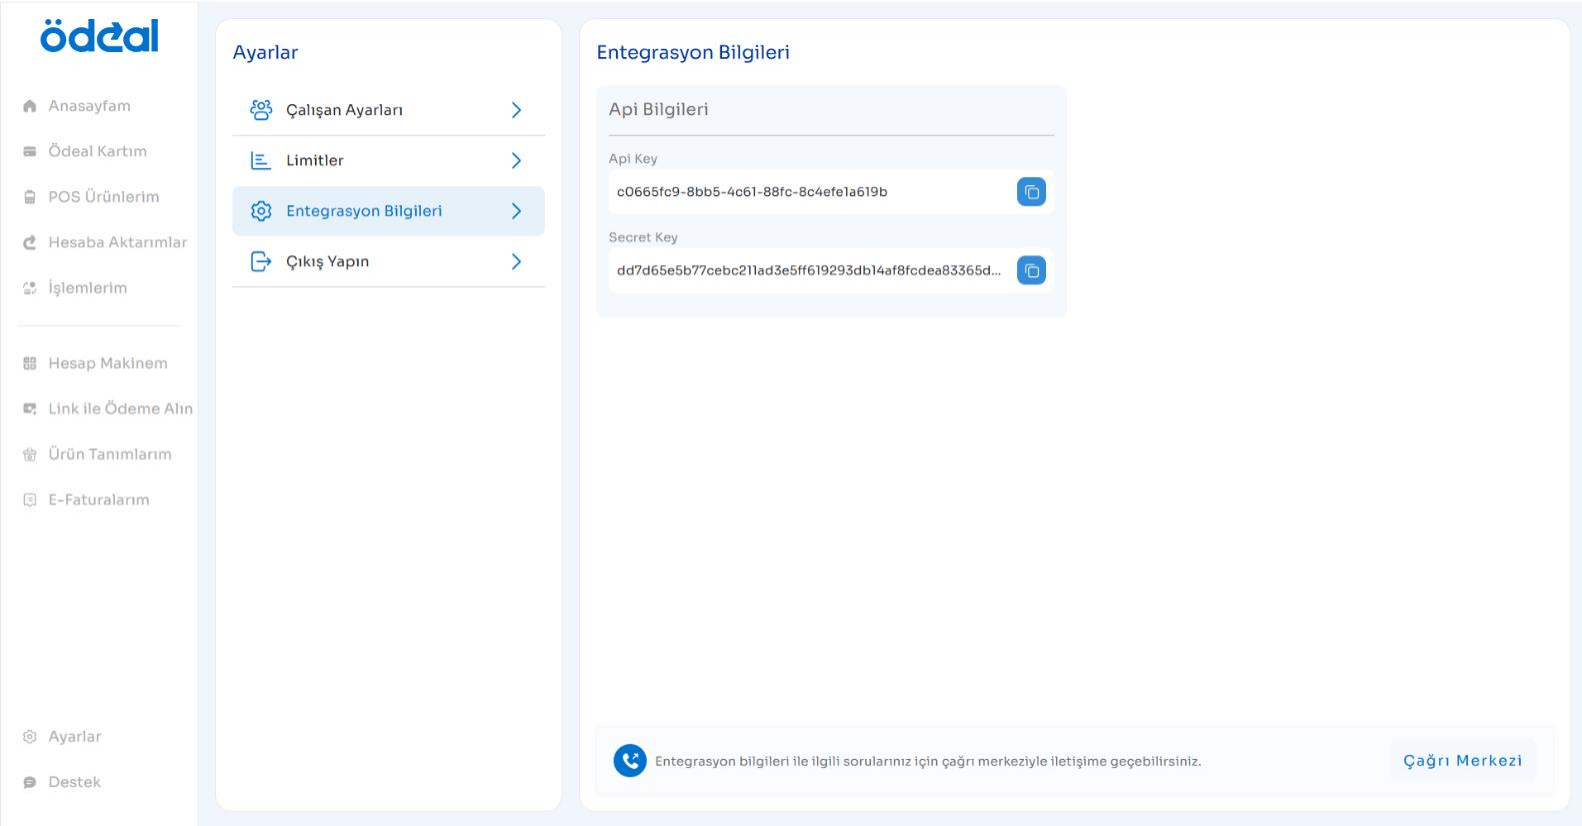The width and height of the screenshot is (1582, 826).
Task: Click the Api Key text field
Action: coord(810,192)
